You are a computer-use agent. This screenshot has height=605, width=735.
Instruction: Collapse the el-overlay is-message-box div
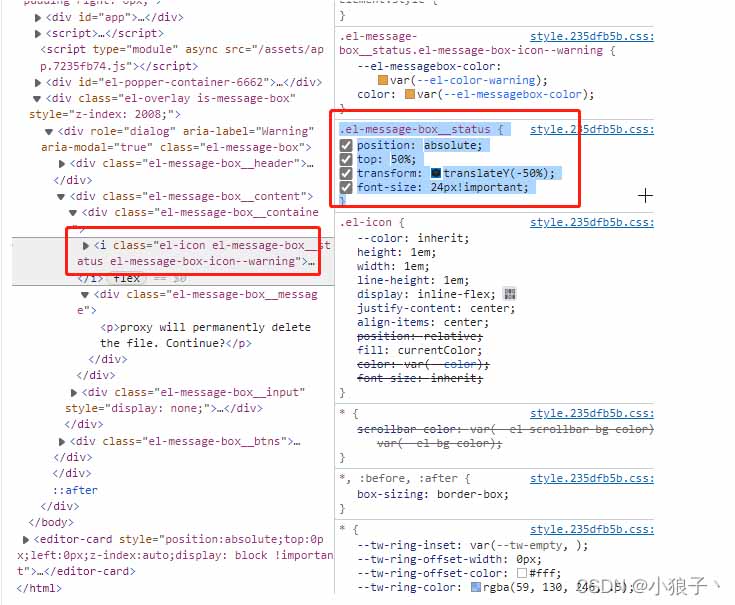click(x=37, y=99)
